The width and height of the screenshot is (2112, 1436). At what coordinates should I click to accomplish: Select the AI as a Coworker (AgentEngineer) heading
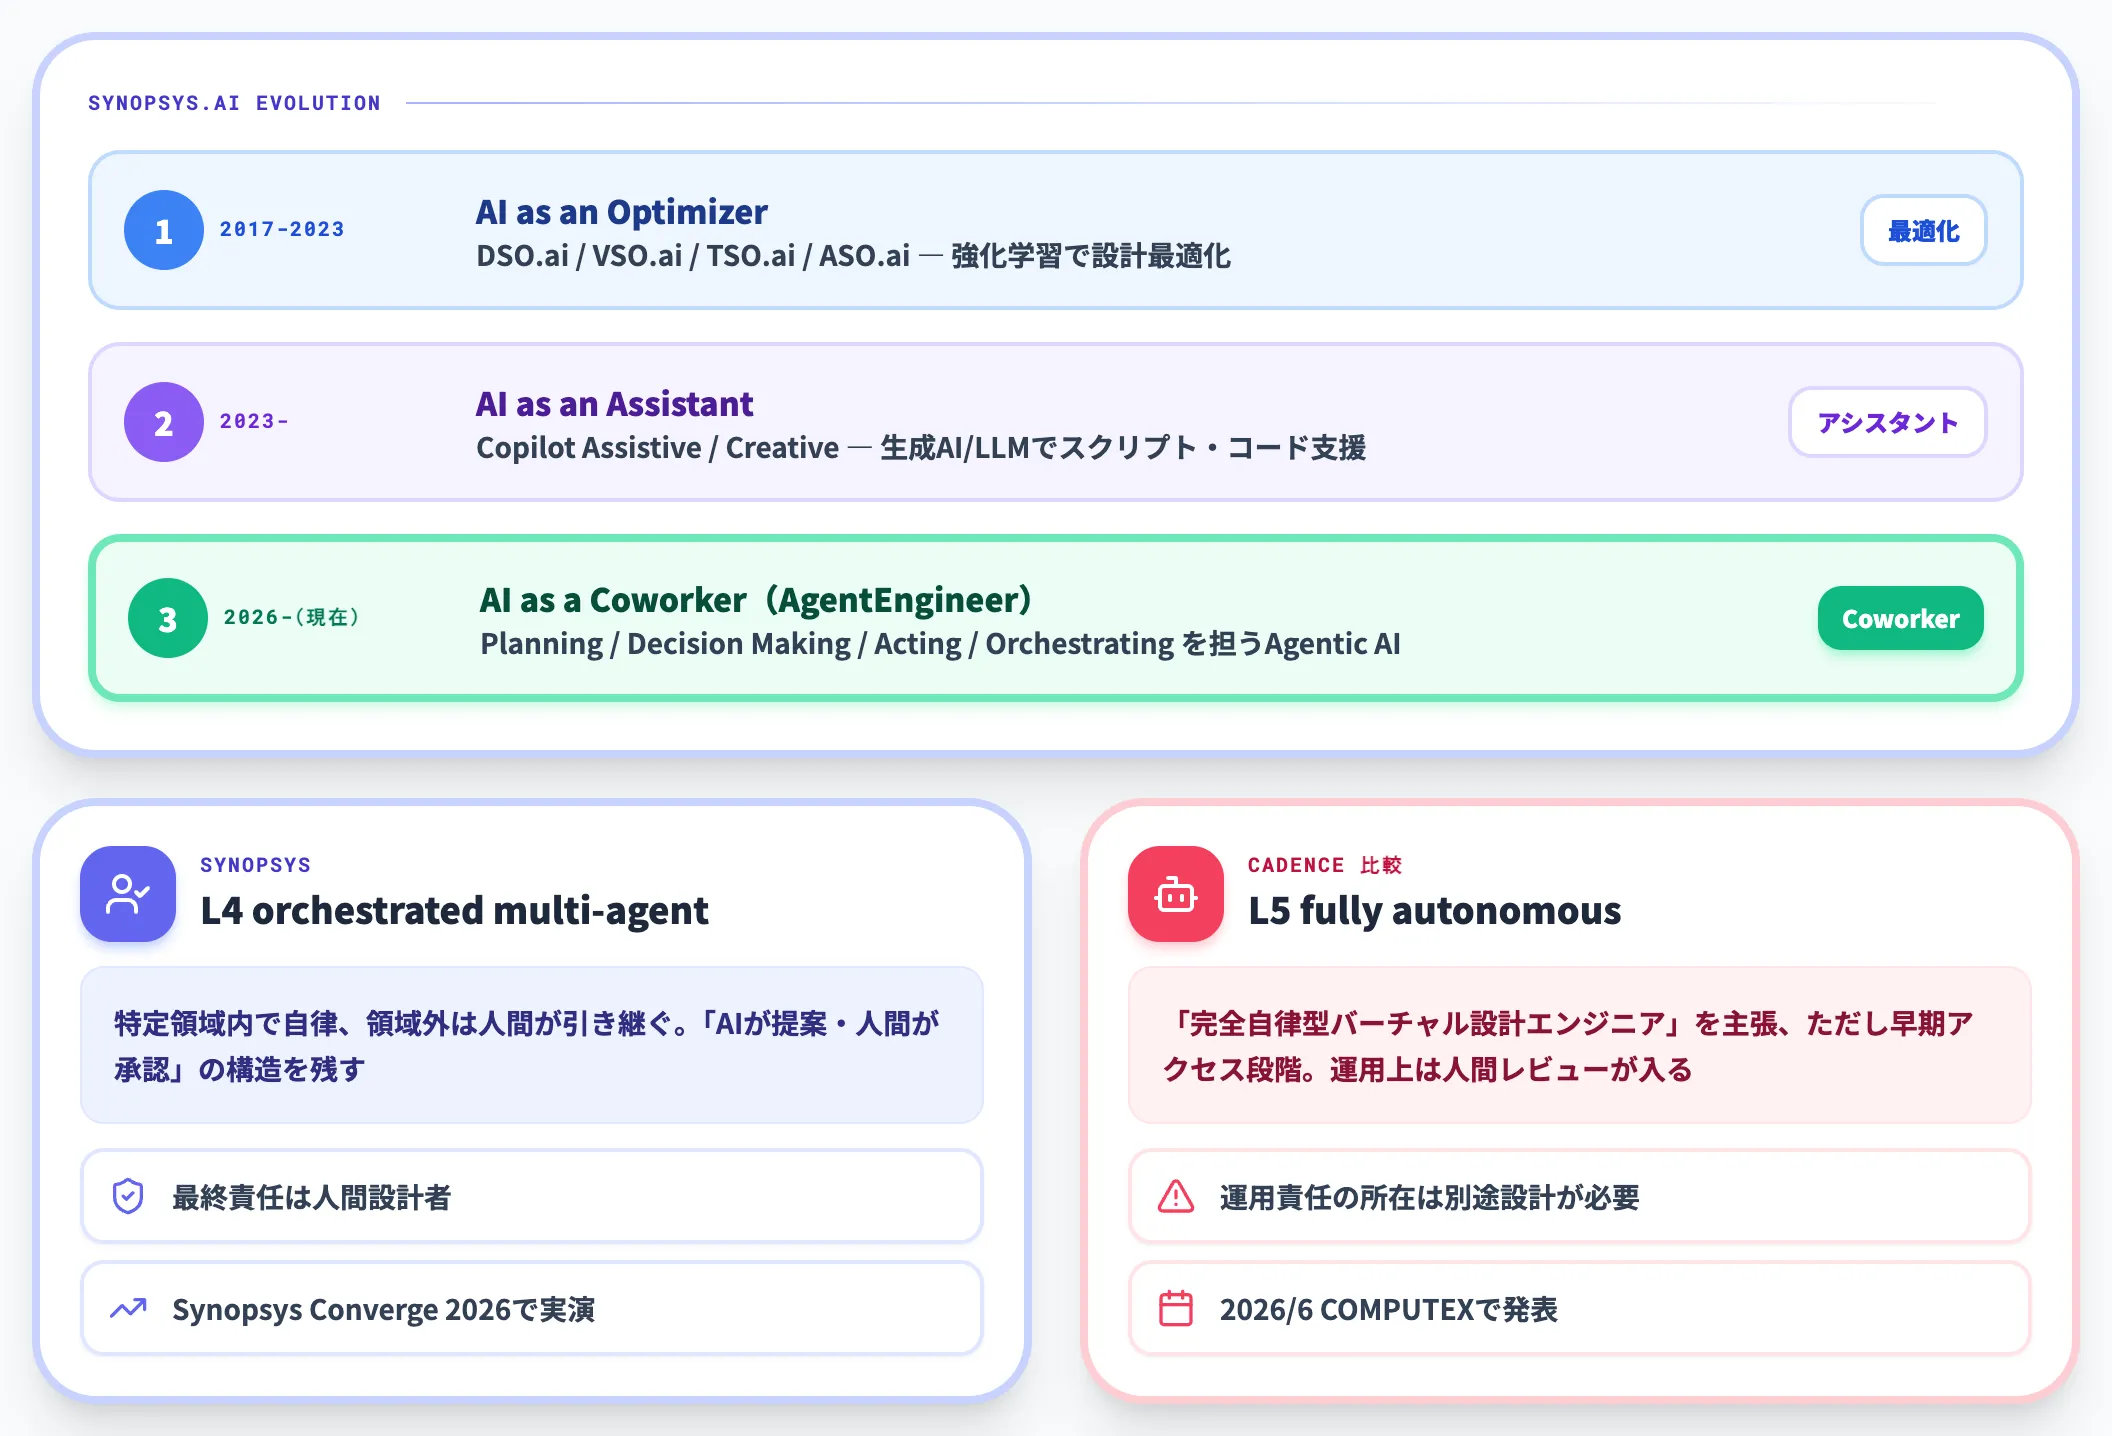click(756, 600)
